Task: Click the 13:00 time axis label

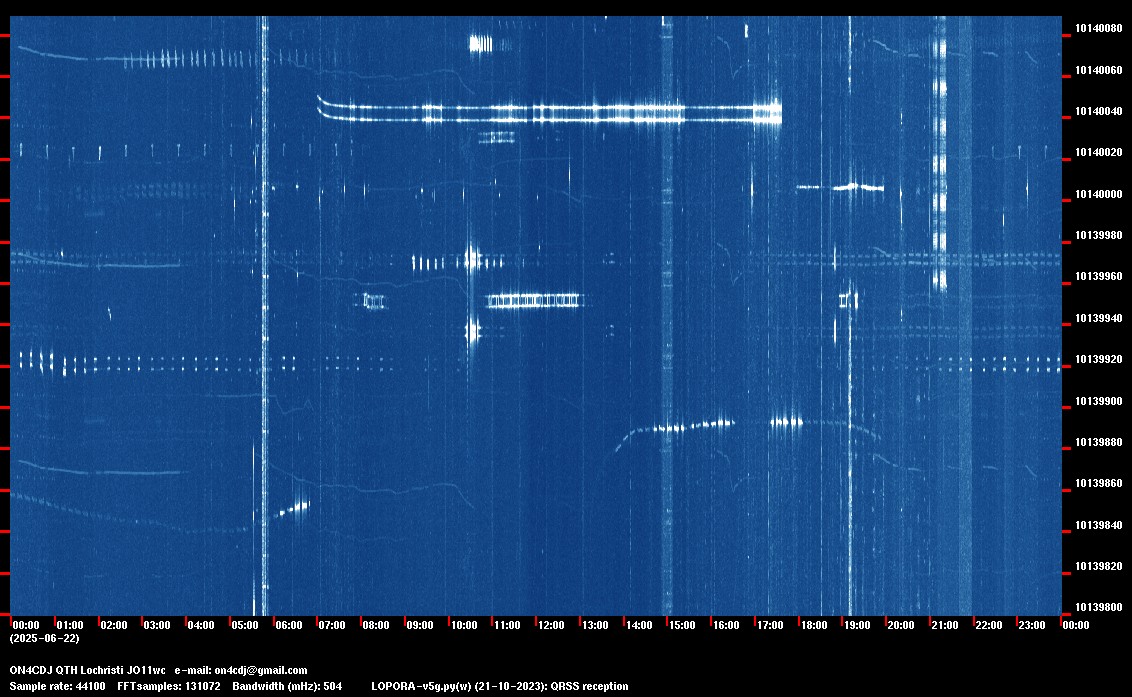Action: [x=595, y=625]
